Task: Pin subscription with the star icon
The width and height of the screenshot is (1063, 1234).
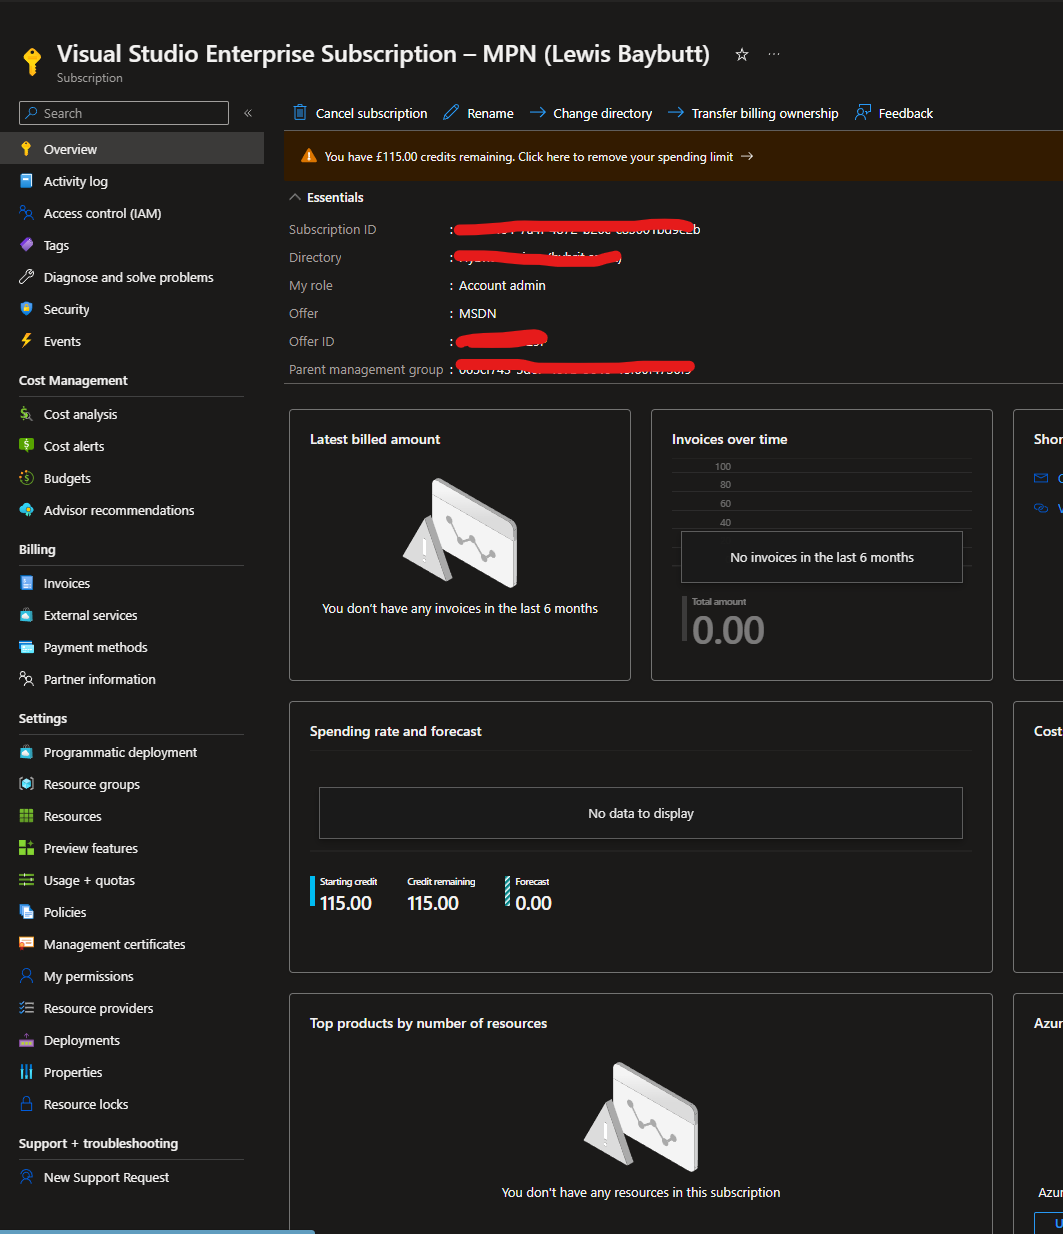Action: (742, 55)
